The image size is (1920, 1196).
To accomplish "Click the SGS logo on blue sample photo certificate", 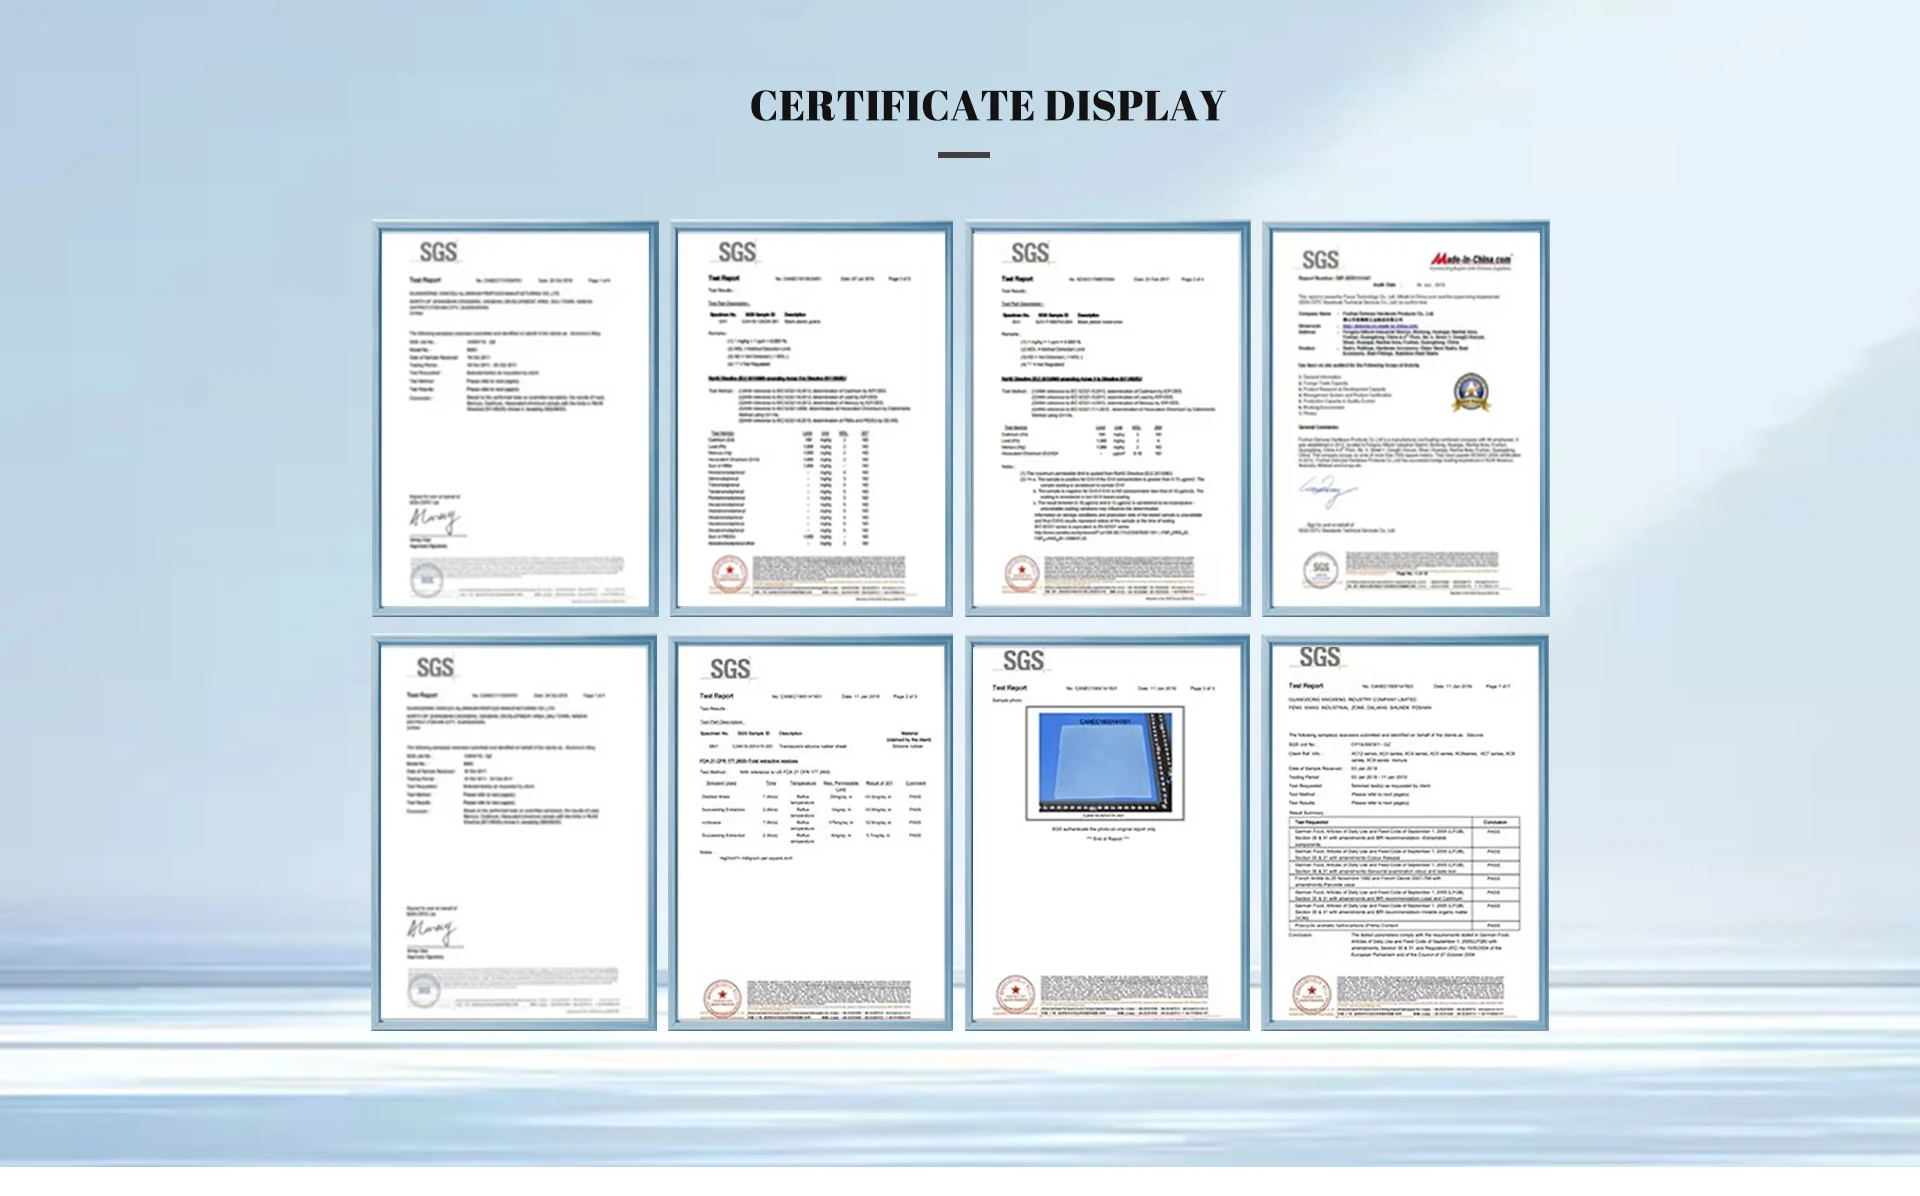I will tap(1023, 661).
